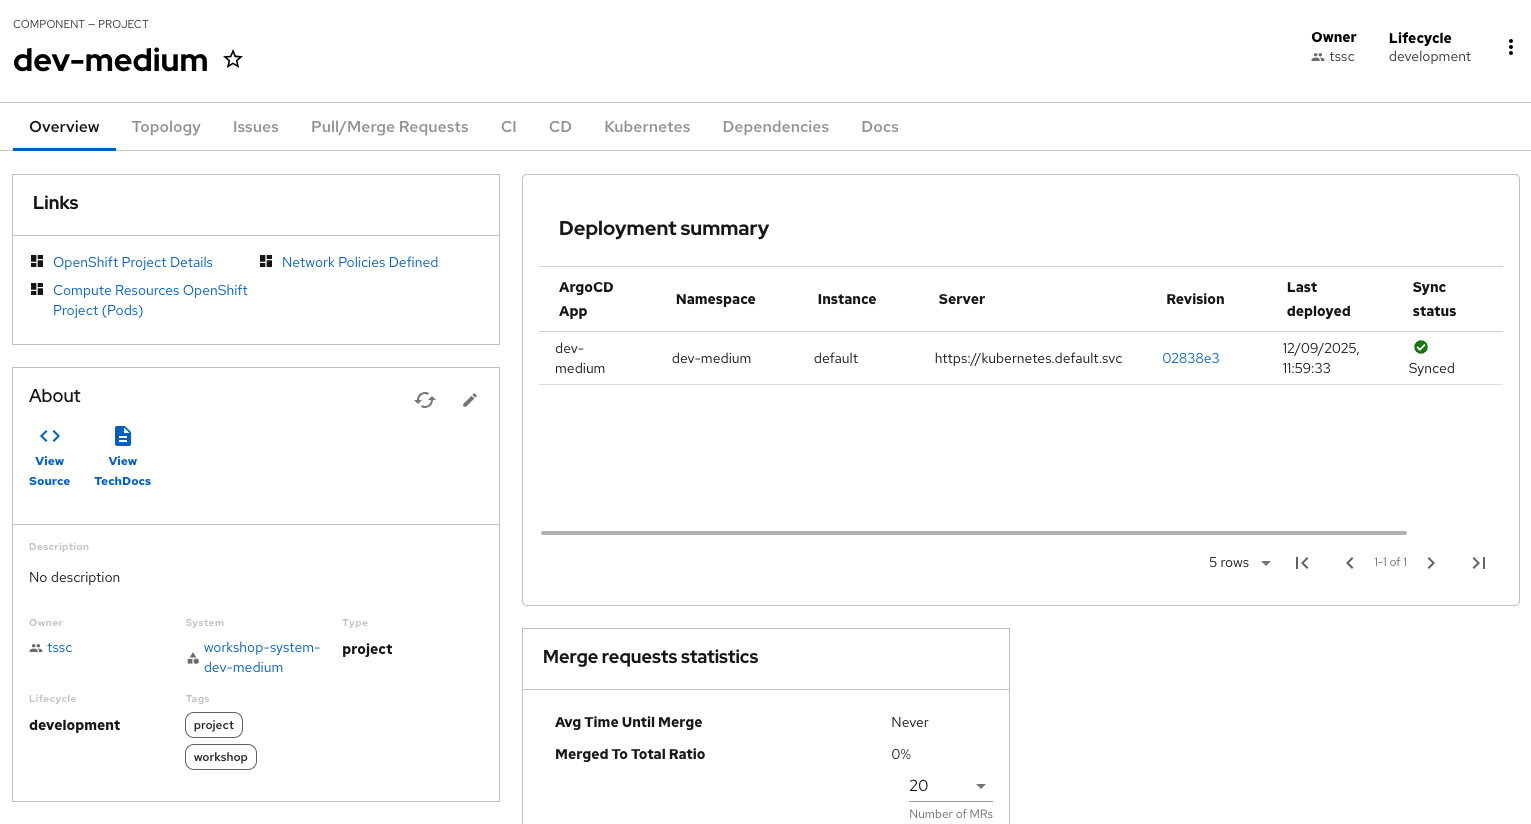Click the group icon beside owner tssc in About
Image resolution: width=1531 pixels, height=824 pixels.
36,648
